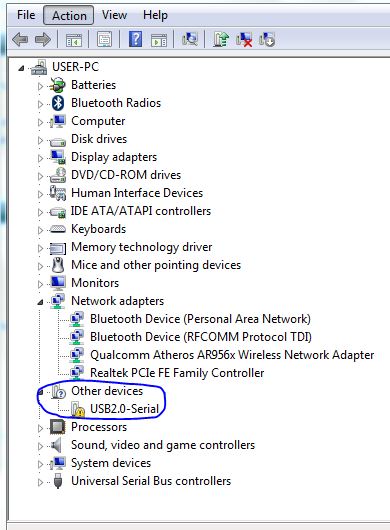Image resolution: width=390 pixels, height=530 pixels.
Task: Click Scan for hardware changes icon
Action: pos(190,39)
